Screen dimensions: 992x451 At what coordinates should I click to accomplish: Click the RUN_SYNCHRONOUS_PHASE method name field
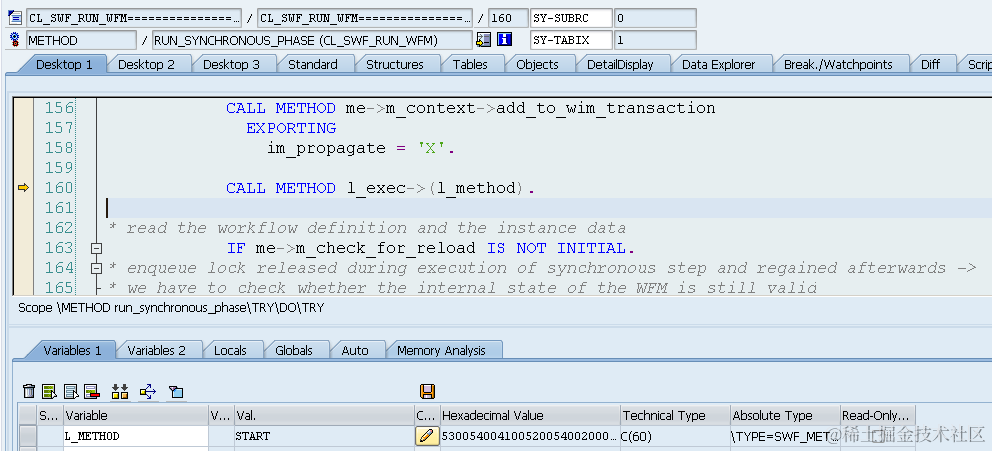coord(313,40)
